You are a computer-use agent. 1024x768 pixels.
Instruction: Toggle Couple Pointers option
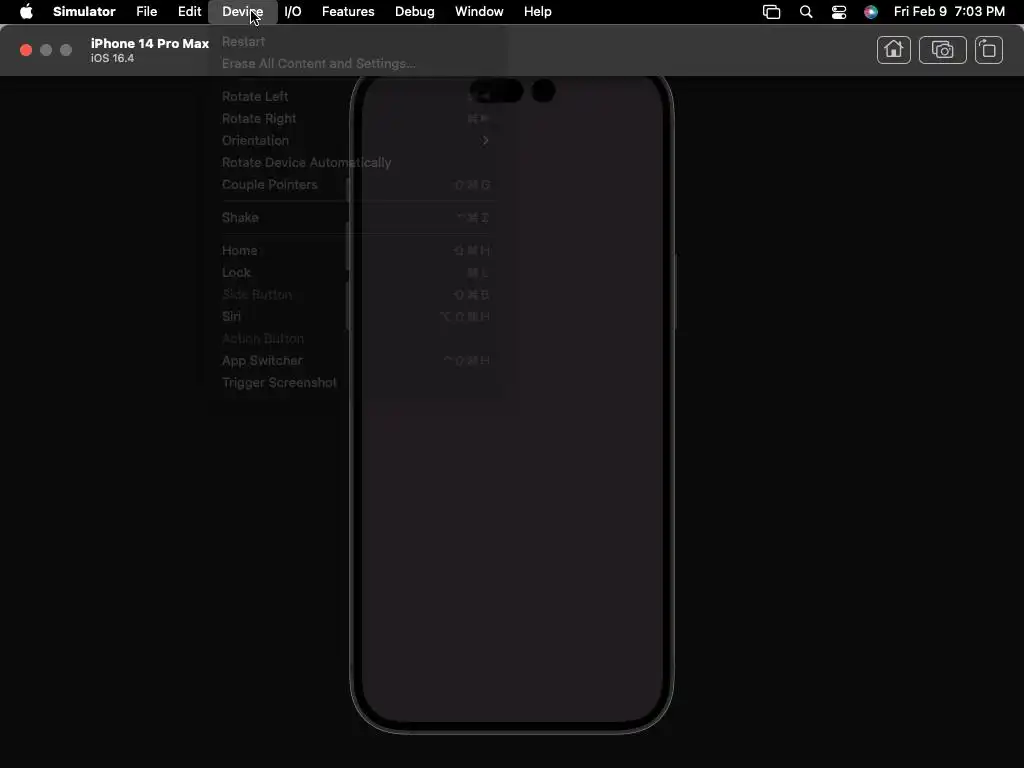coord(357,185)
